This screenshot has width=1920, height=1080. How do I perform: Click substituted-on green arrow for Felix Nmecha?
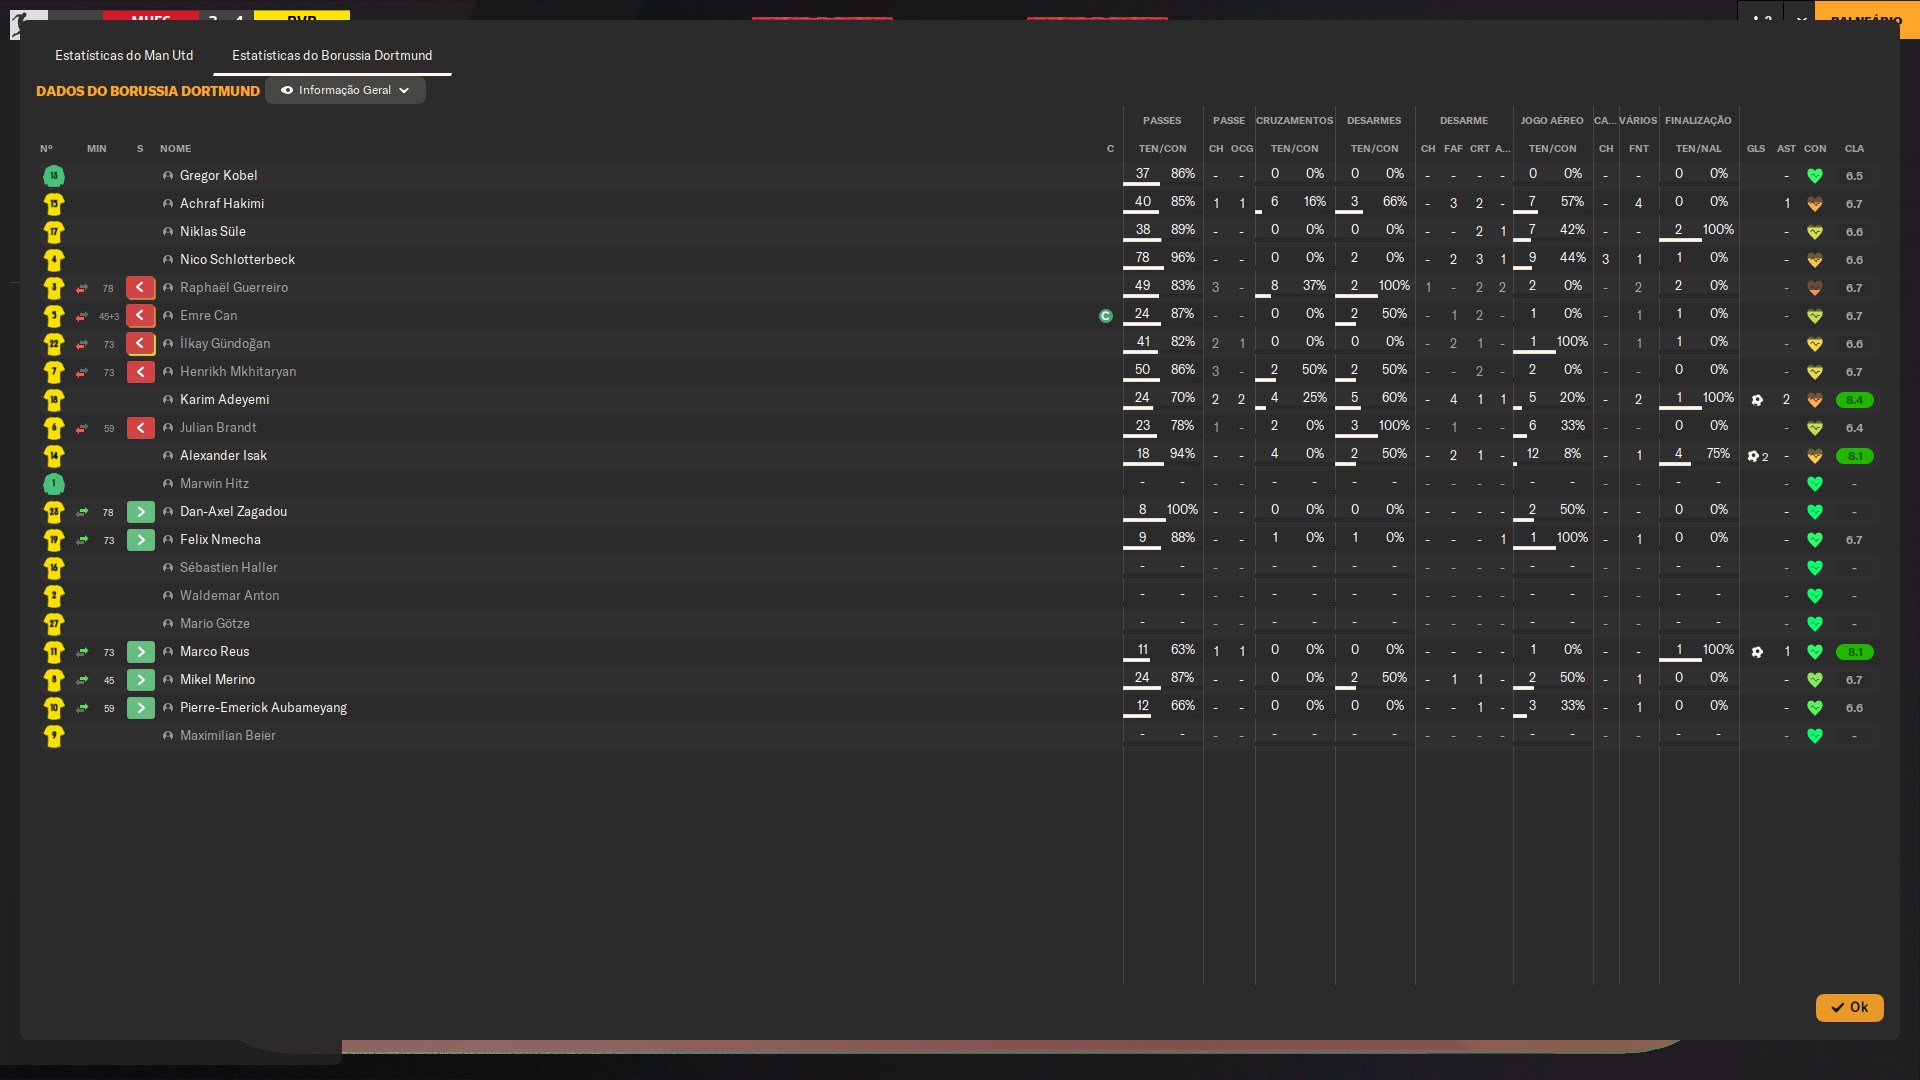(x=141, y=540)
